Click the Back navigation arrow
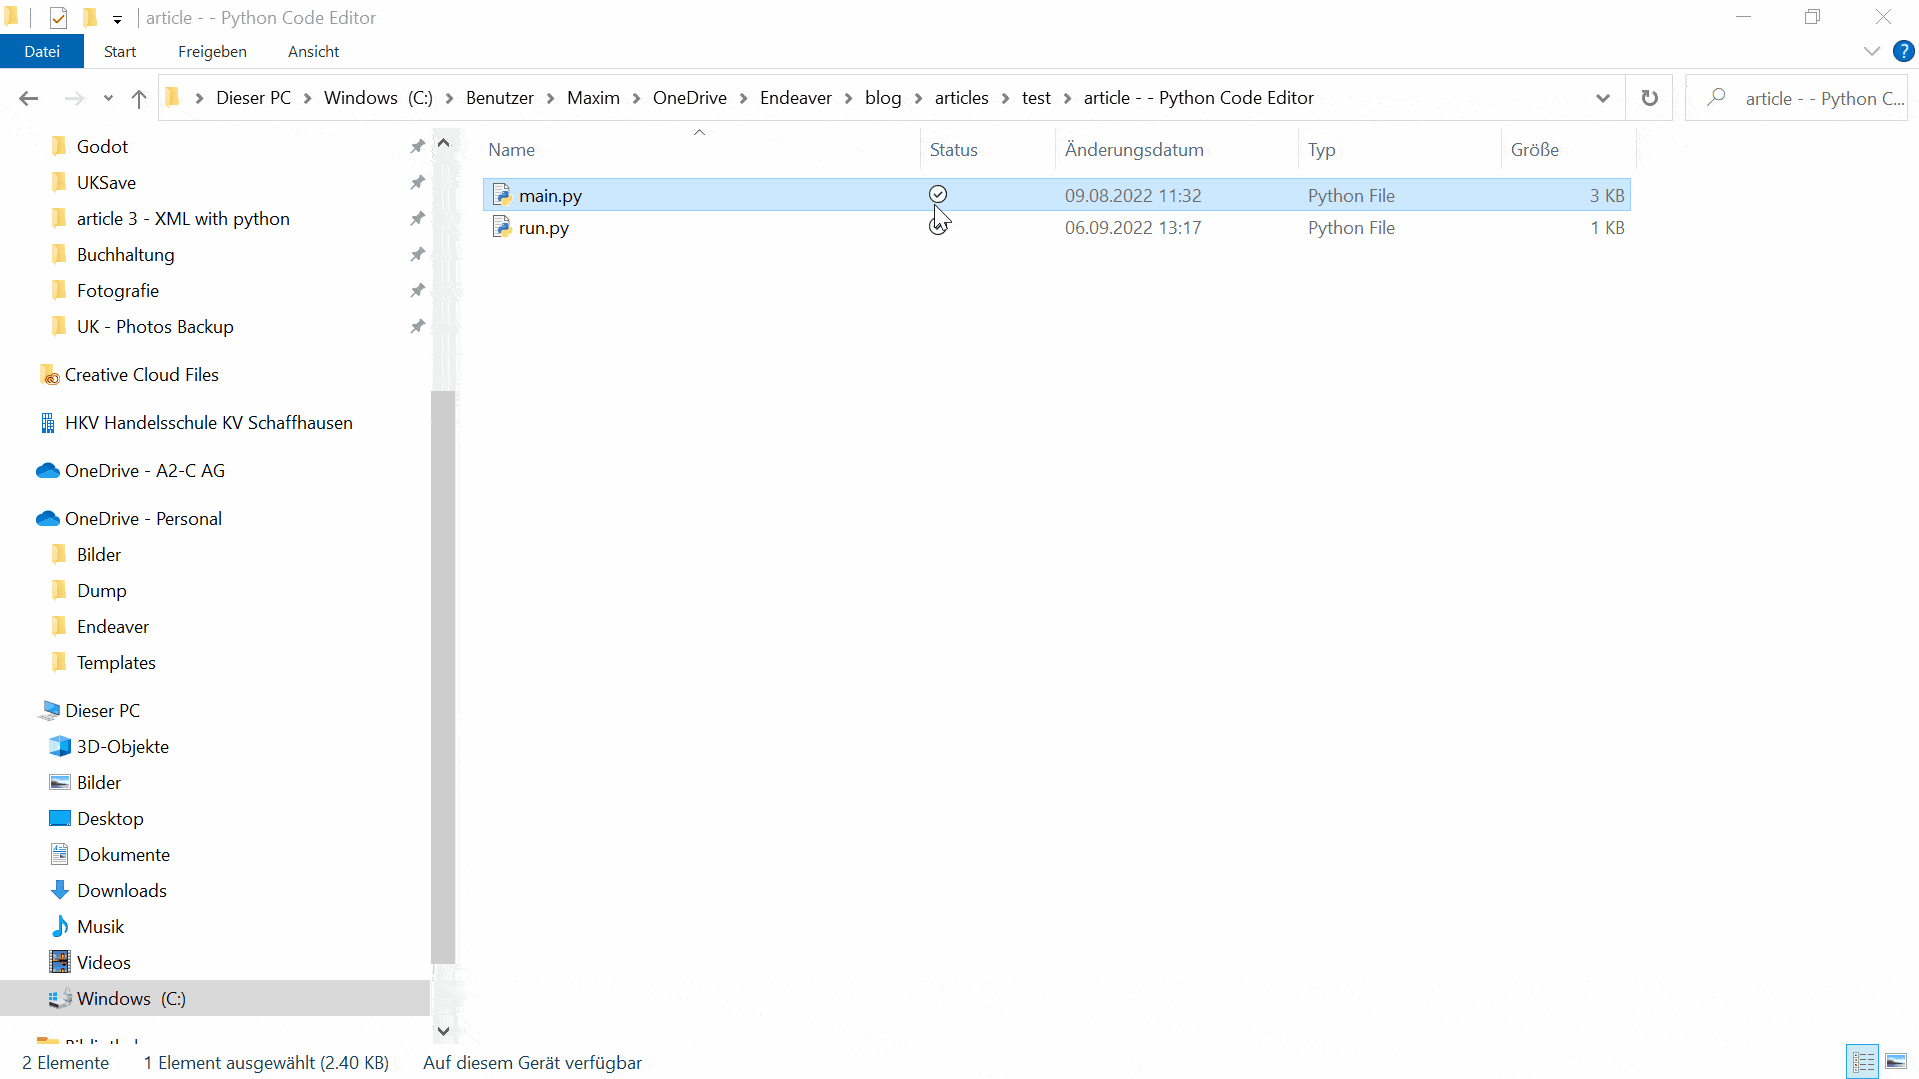1919x1079 pixels. point(28,98)
